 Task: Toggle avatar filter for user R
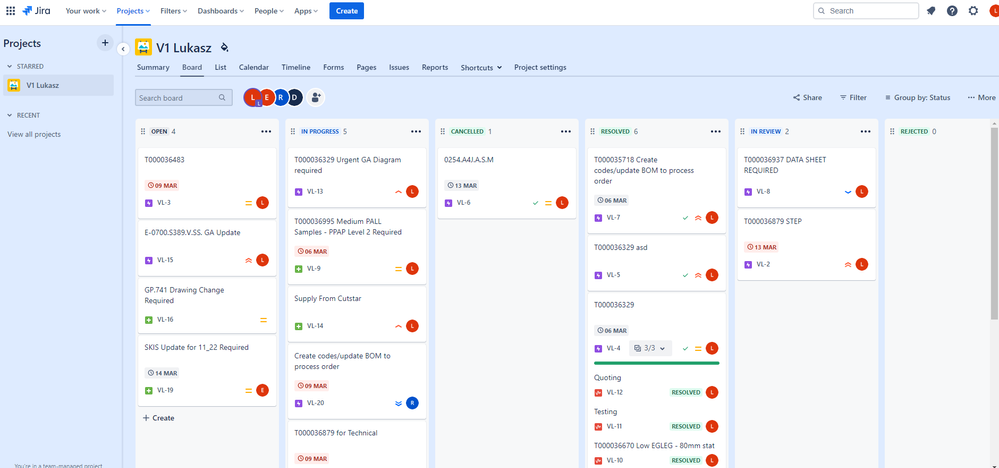point(280,97)
